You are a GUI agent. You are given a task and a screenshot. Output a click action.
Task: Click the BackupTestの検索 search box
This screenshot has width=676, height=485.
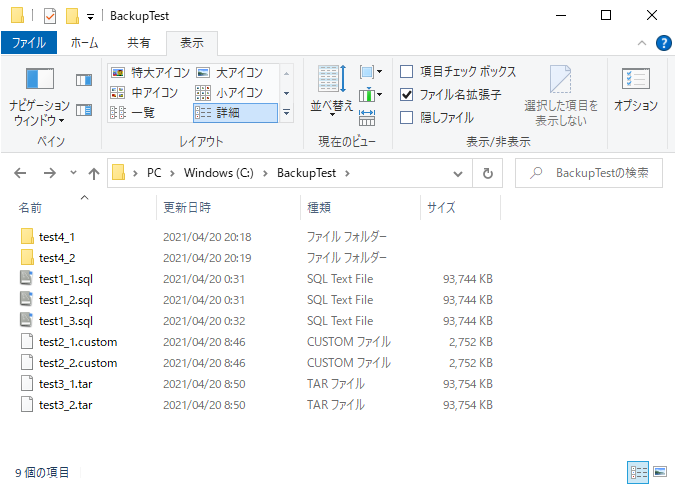coord(588,173)
